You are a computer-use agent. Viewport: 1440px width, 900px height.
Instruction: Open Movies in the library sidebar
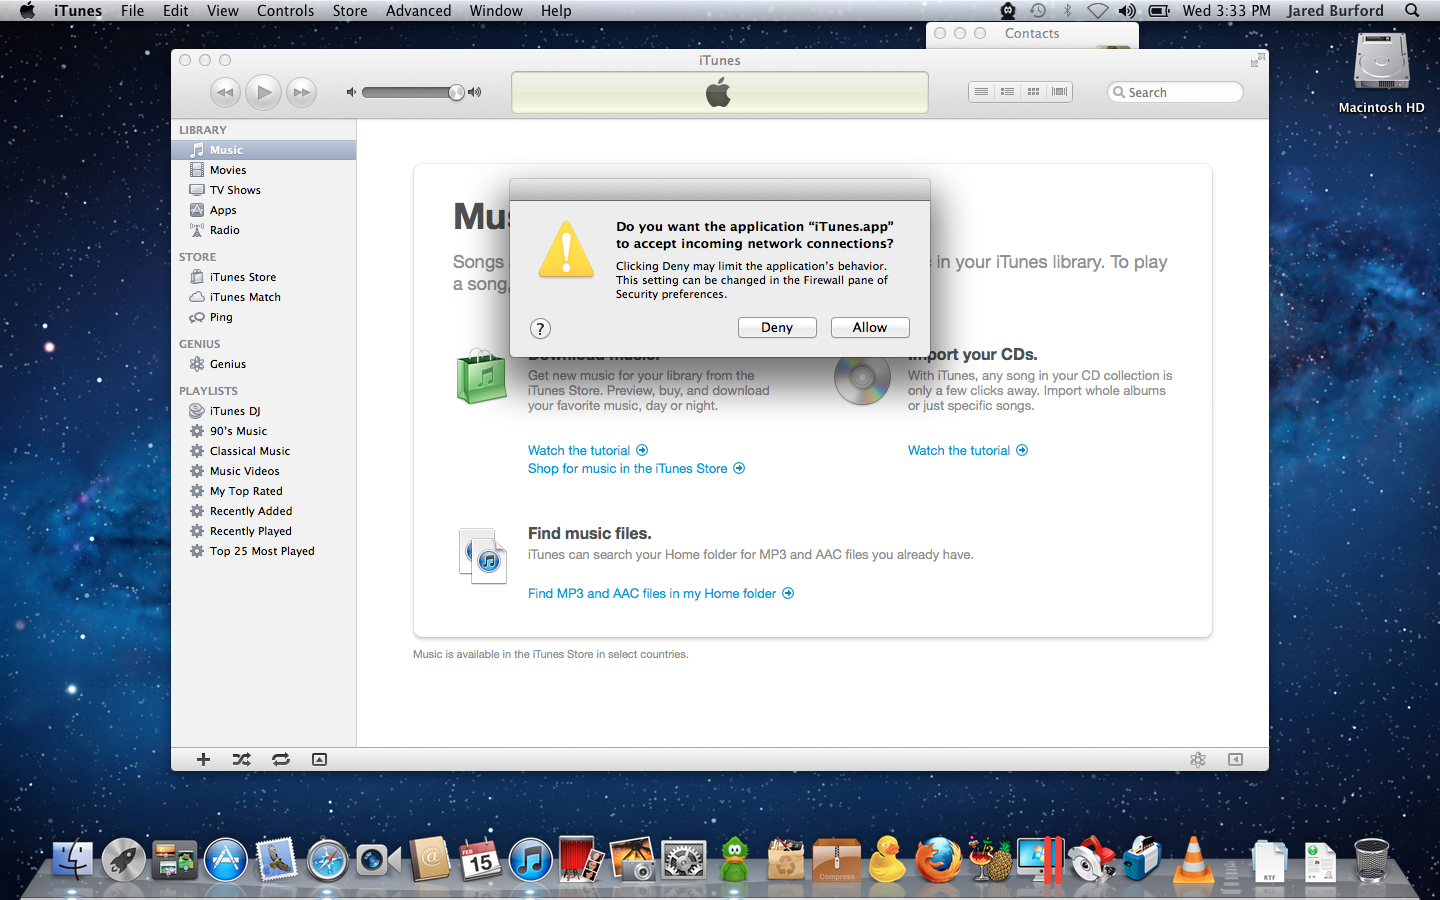click(x=263, y=170)
